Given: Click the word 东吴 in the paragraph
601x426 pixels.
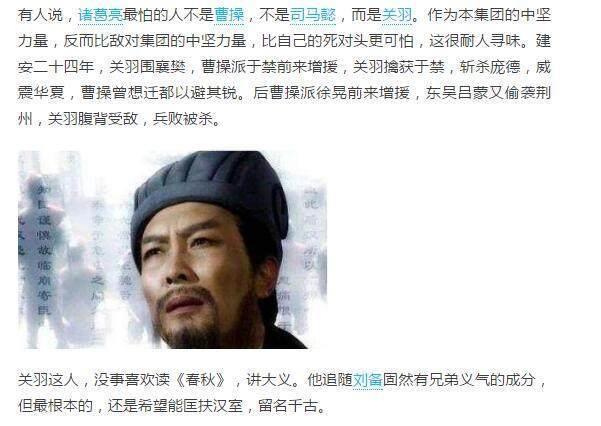Looking at the screenshot, I should click(x=441, y=93).
